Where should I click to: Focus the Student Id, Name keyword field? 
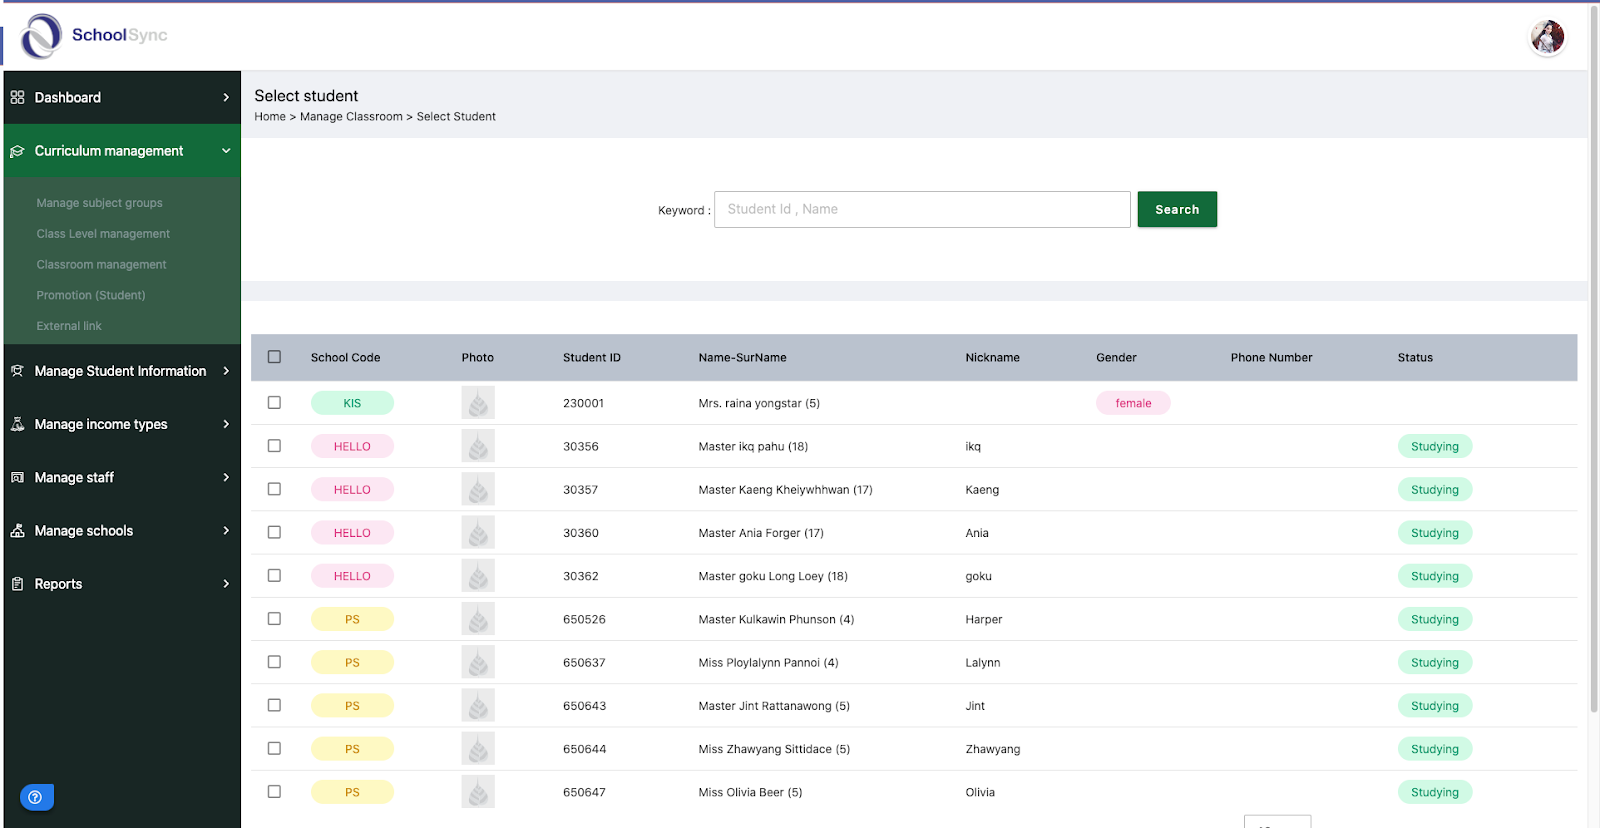click(x=922, y=209)
